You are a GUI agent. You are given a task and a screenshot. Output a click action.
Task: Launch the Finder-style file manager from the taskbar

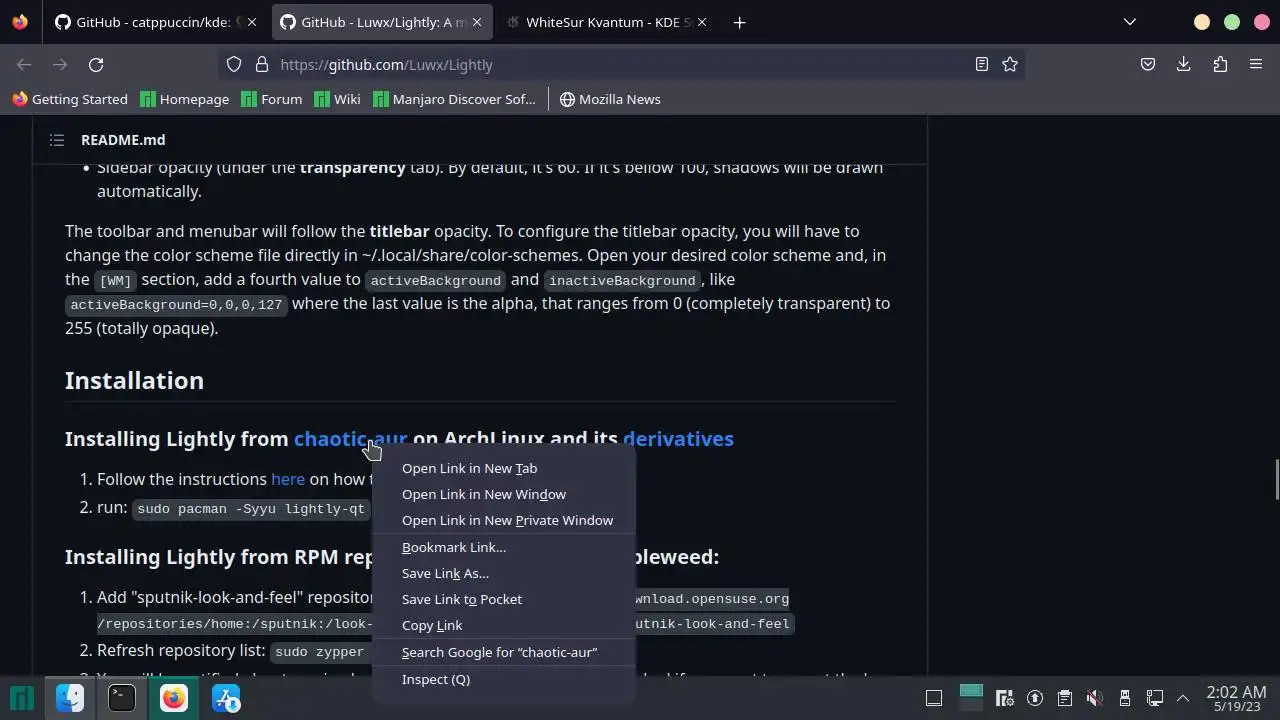[70, 698]
